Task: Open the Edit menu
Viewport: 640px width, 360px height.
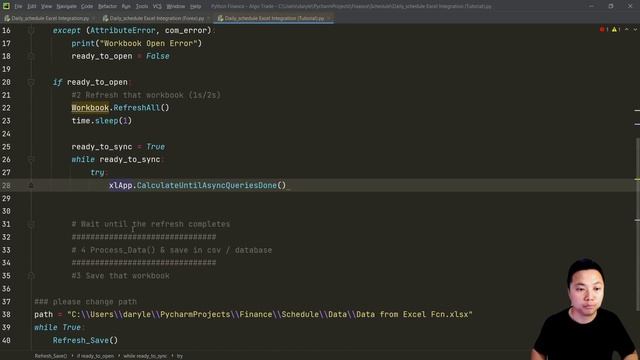Action: [31, 6]
